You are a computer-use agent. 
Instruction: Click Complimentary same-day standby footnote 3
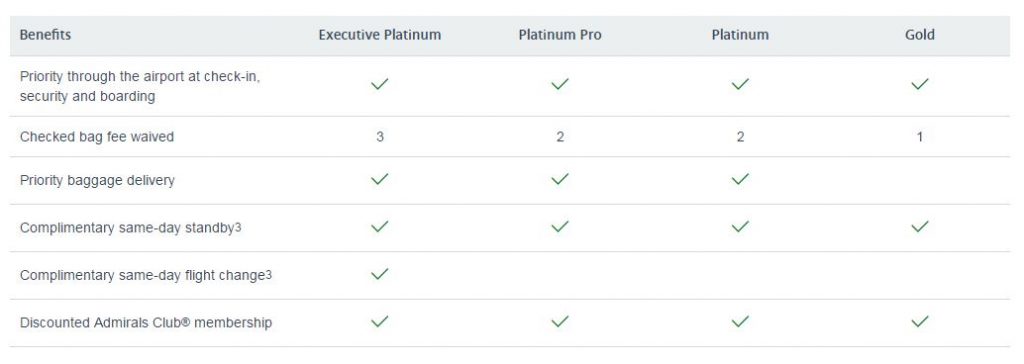(x=238, y=228)
